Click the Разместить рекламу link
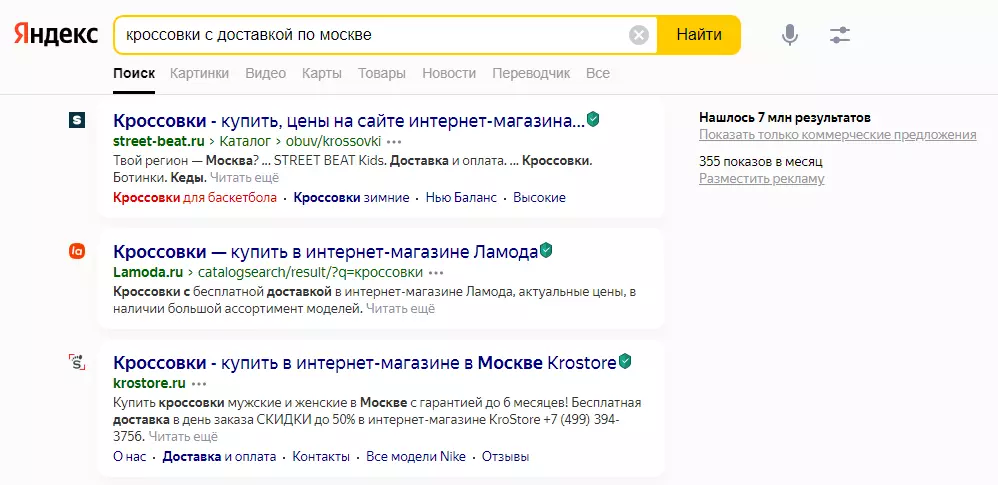Image resolution: width=998 pixels, height=485 pixels. point(762,179)
